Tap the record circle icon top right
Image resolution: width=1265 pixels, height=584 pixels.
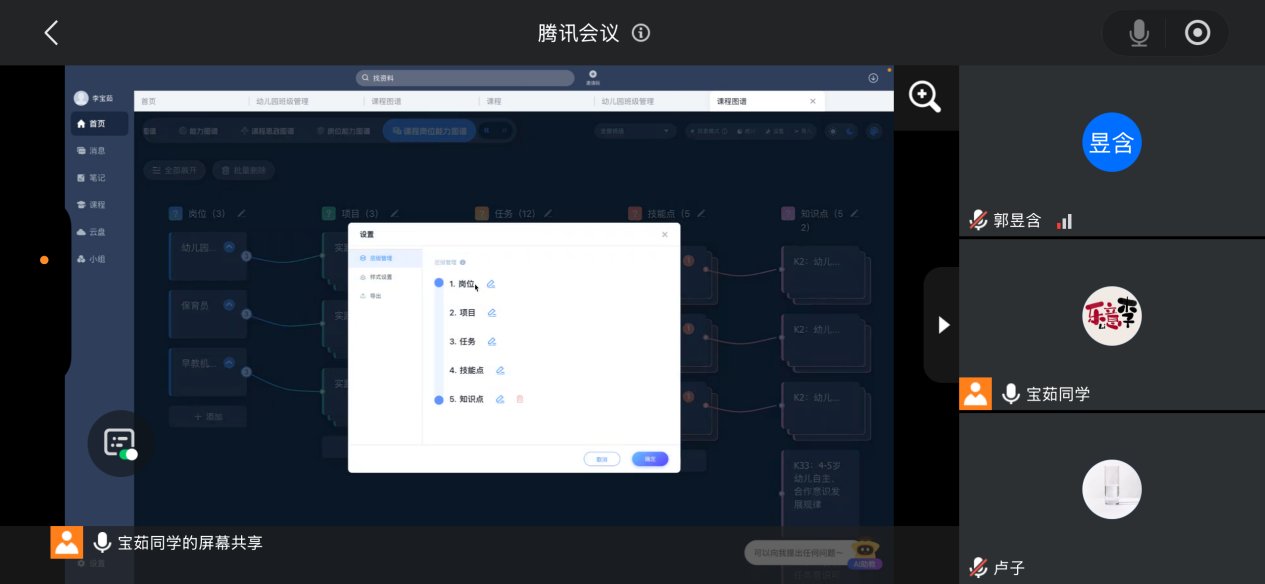(x=1197, y=33)
